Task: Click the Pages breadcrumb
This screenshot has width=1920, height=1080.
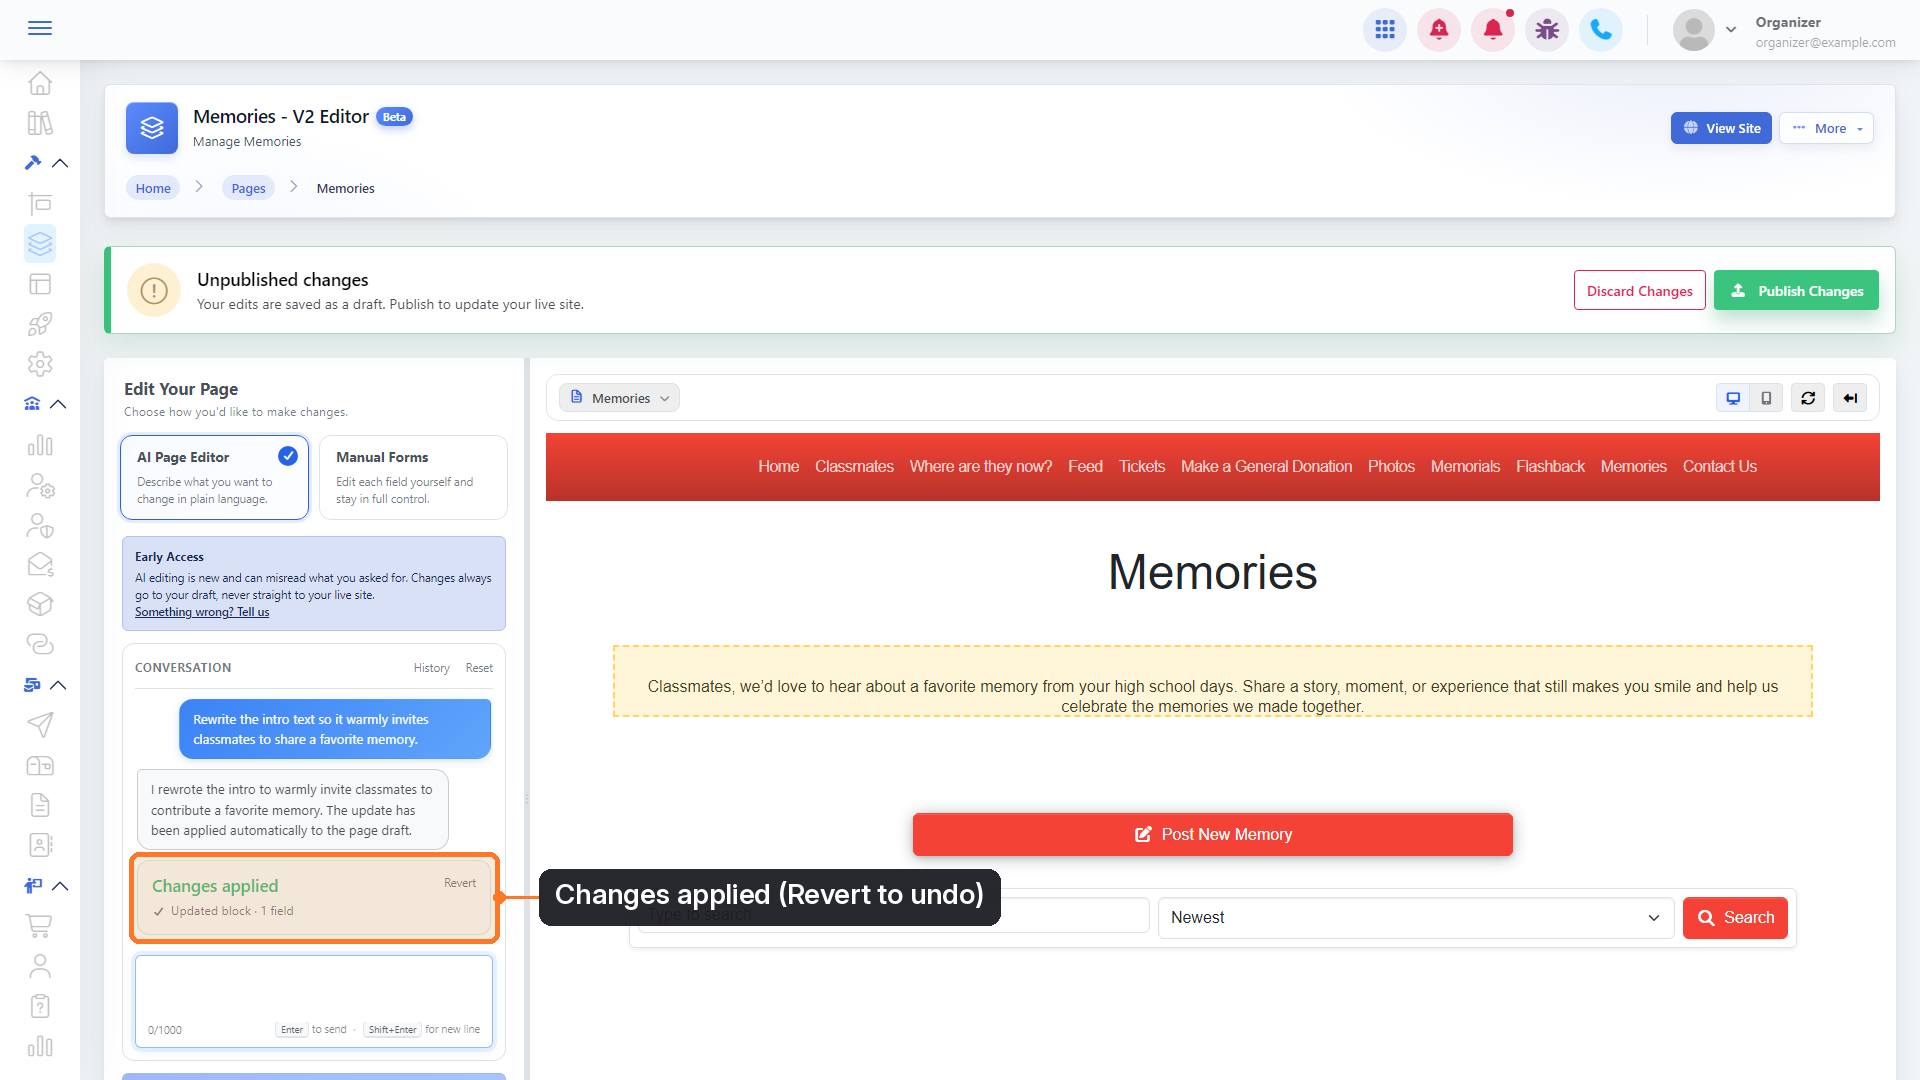Action: pyautogui.click(x=249, y=188)
